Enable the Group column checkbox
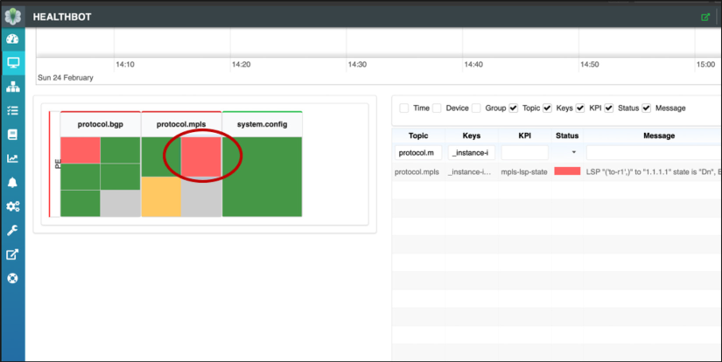Image resolution: width=722 pixels, height=362 pixels. 476,108
